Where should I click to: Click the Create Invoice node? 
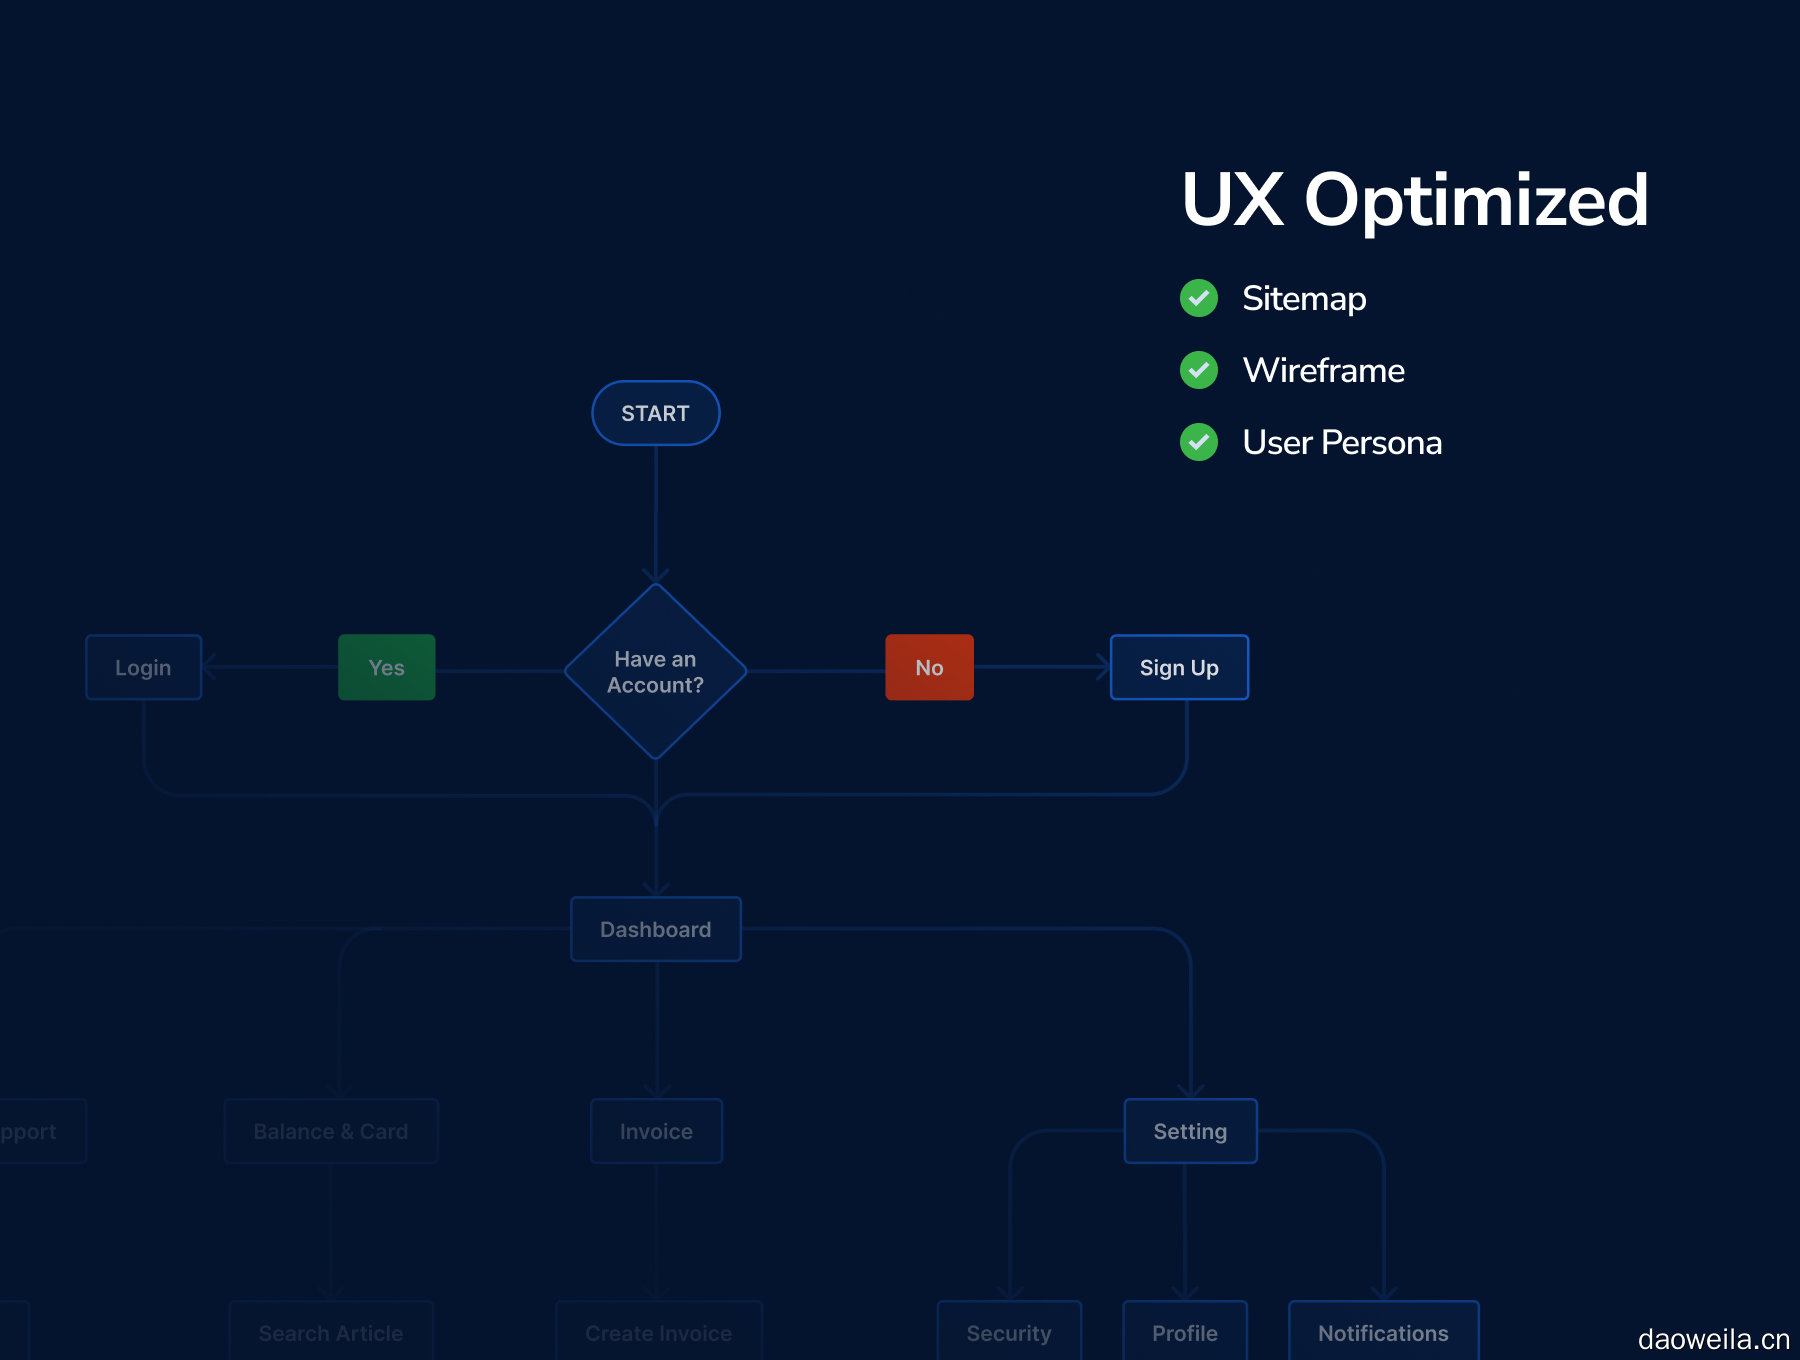658,1332
